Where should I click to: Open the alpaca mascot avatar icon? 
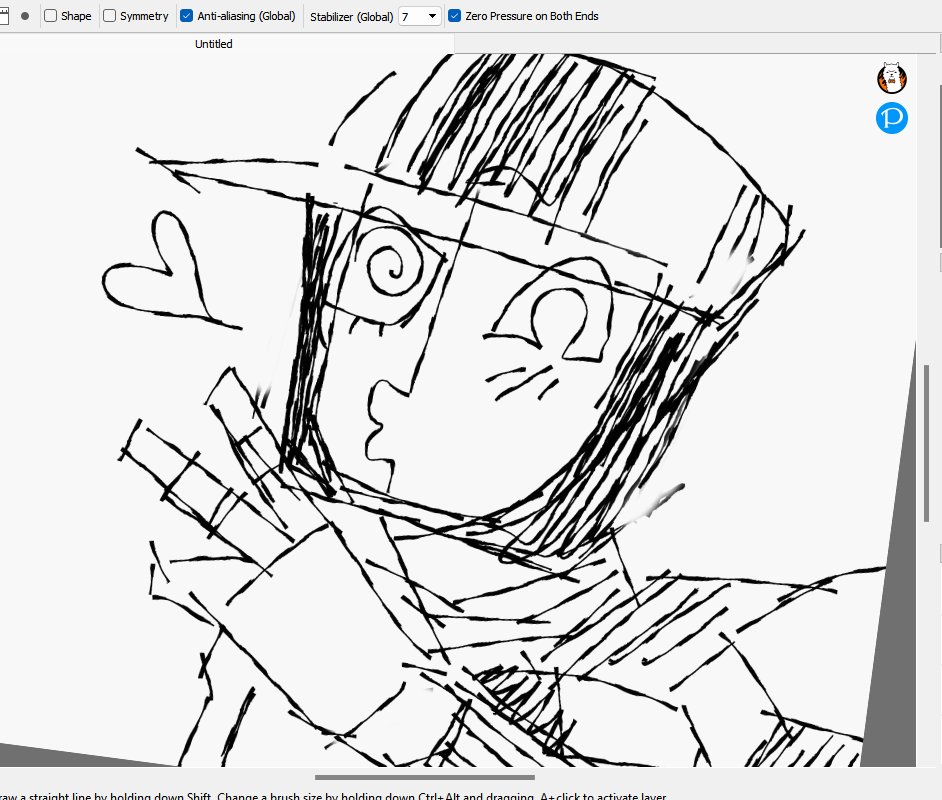click(x=892, y=78)
